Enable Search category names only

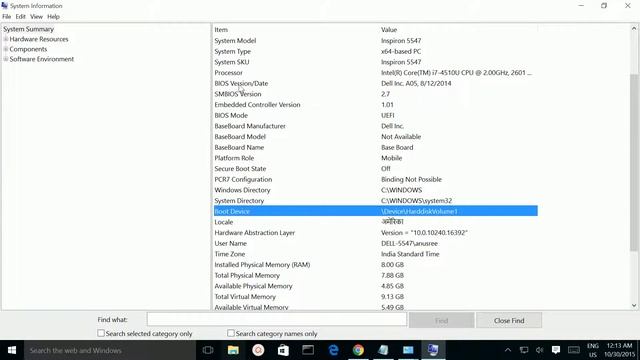coord(231,333)
